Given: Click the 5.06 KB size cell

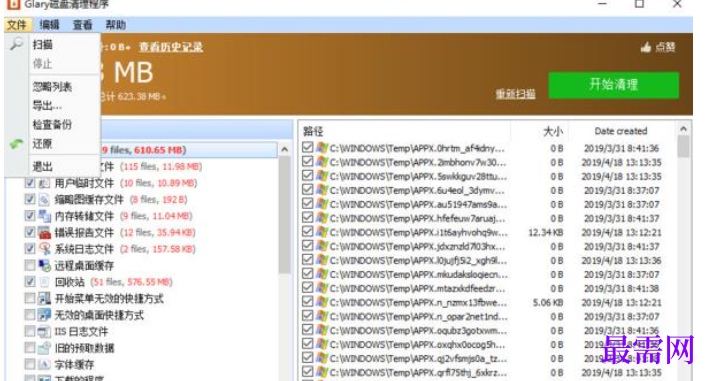Looking at the screenshot, I should 548,302.
